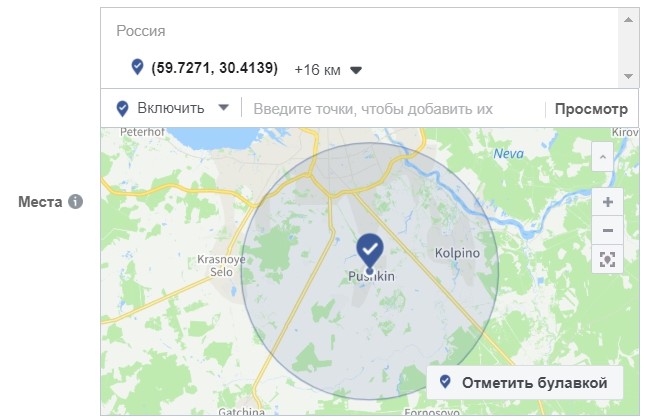
Task: Click Krasnoye Selo on the map
Action: pyautogui.click(x=221, y=266)
